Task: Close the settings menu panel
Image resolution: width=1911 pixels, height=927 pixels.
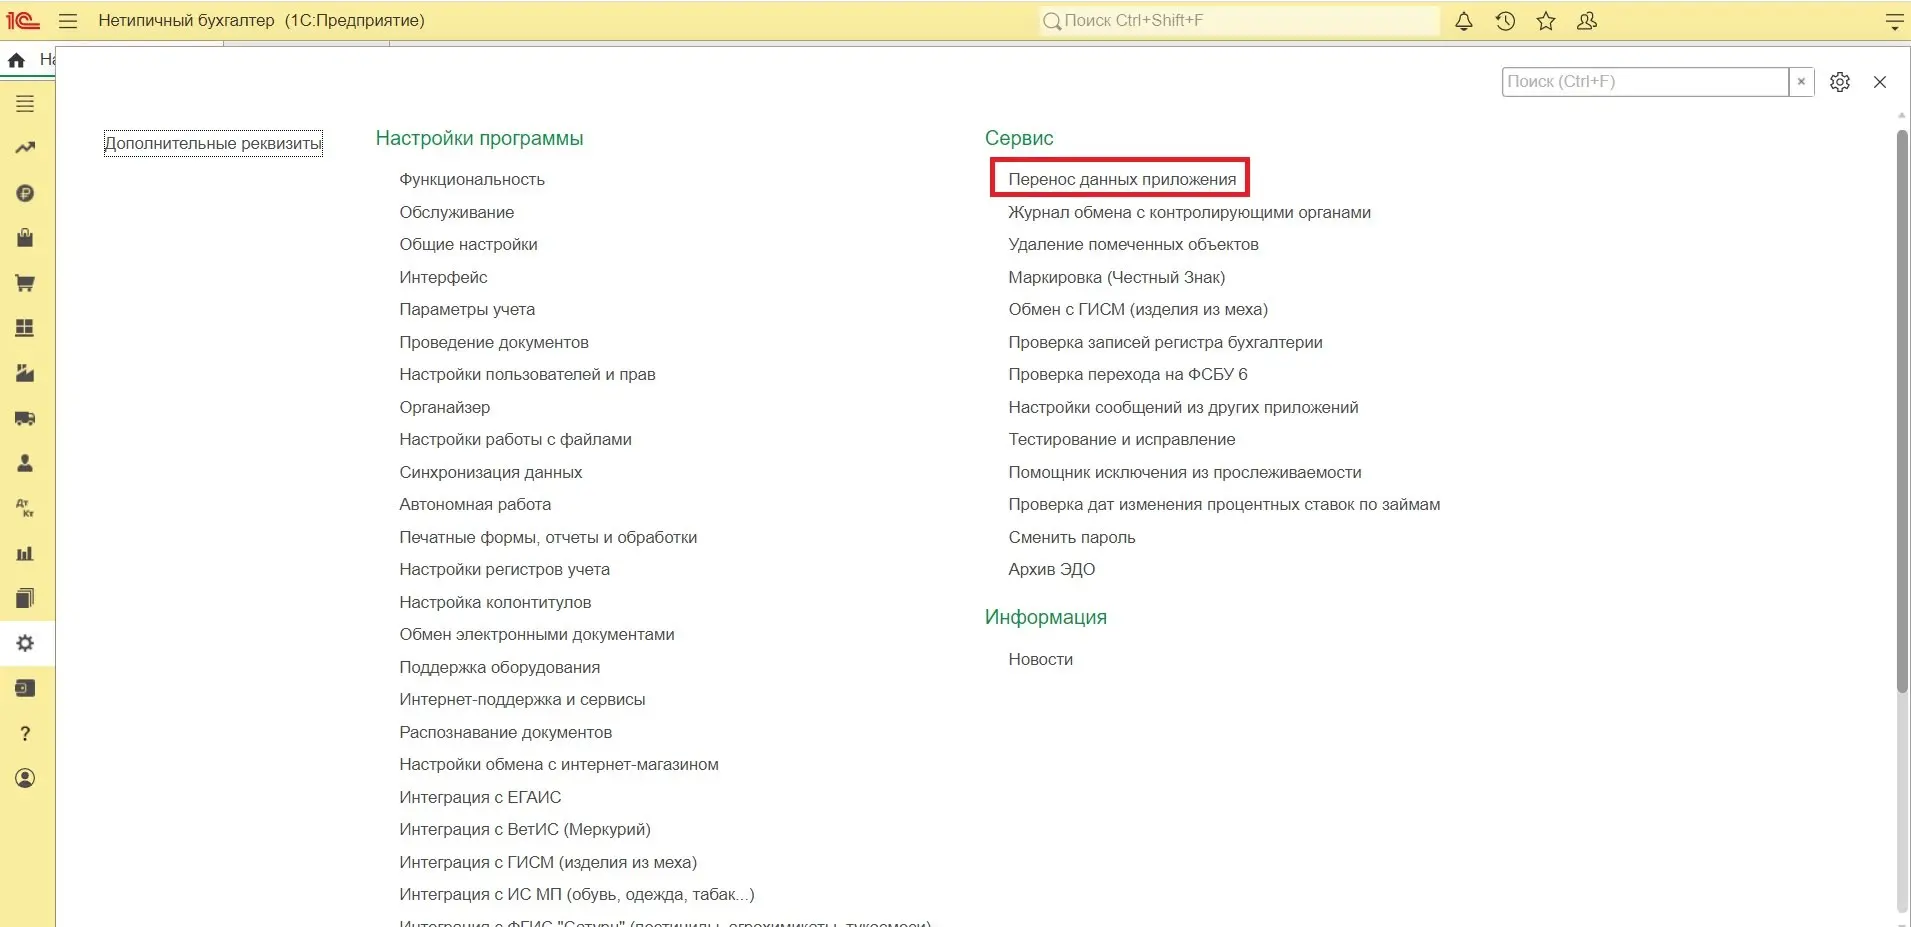Action: tap(1880, 82)
